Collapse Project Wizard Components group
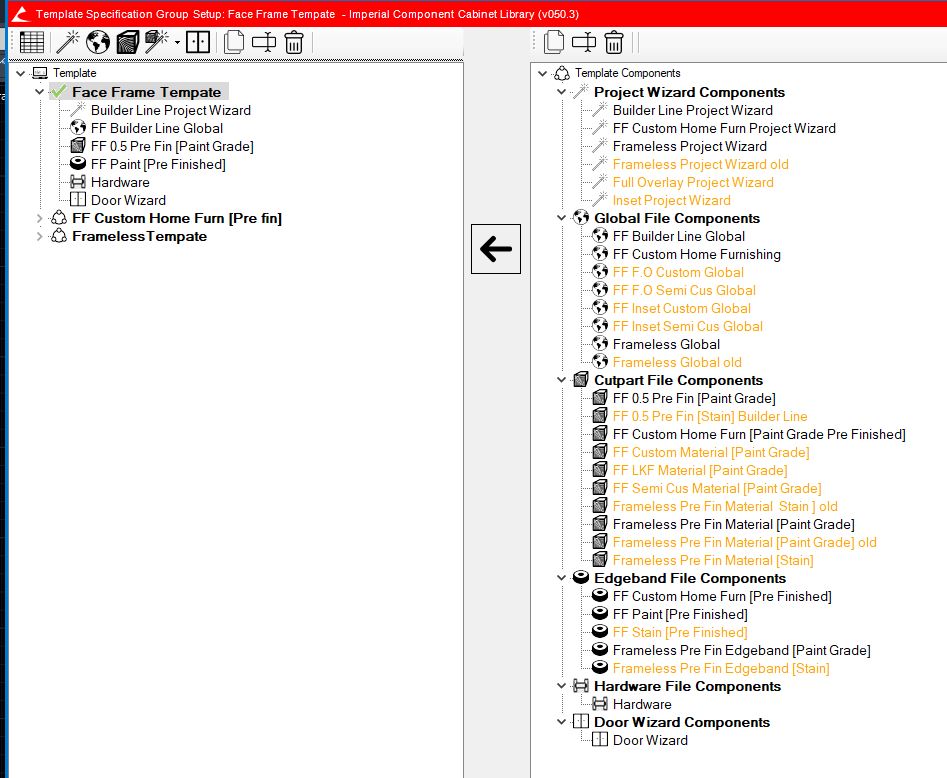The image size is (947, 778). pyautogui.click(x=562, y=92)
